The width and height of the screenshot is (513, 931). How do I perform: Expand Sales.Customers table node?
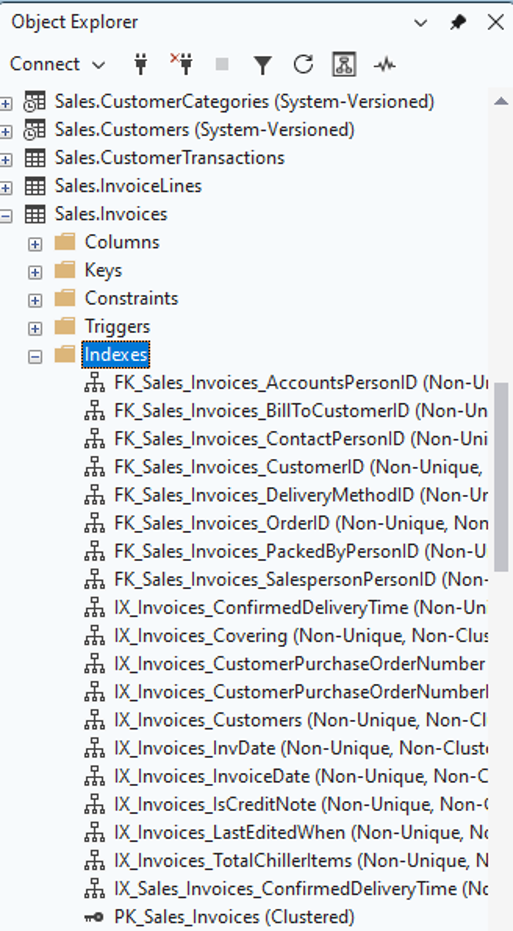(x=6, y=132)
